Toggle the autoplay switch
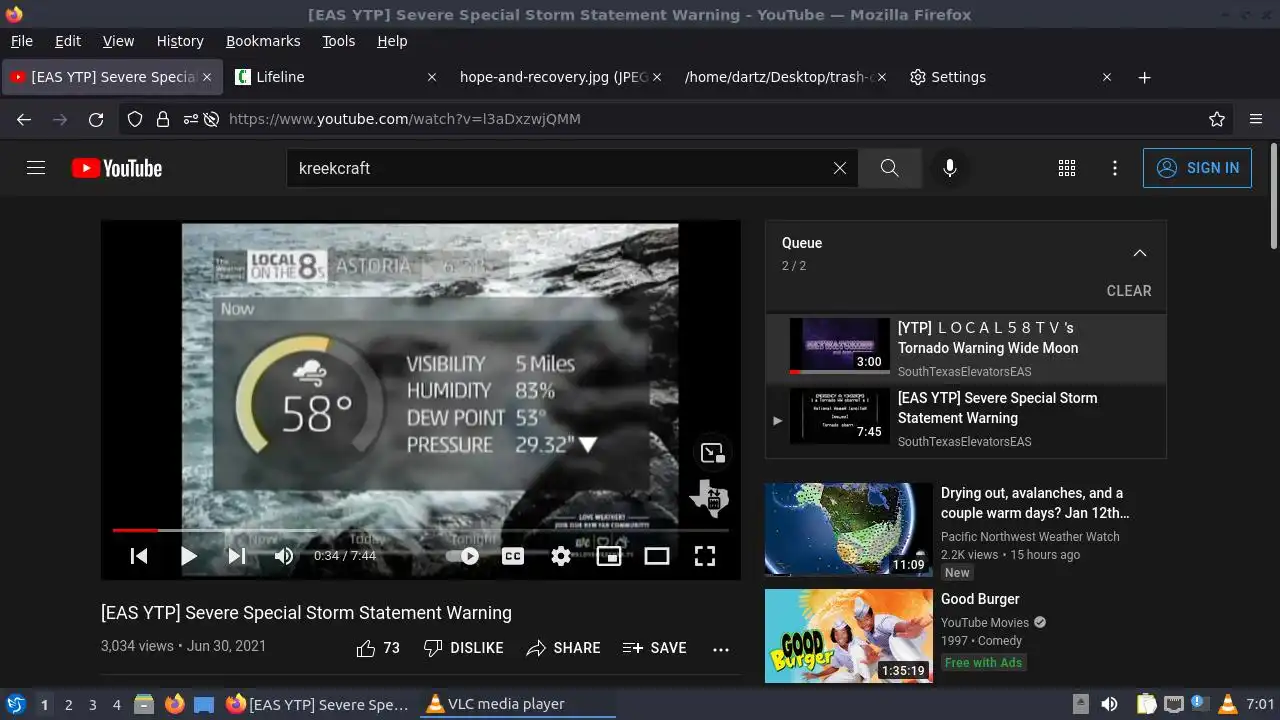1280x720 pixels. (x=463, y=556)
